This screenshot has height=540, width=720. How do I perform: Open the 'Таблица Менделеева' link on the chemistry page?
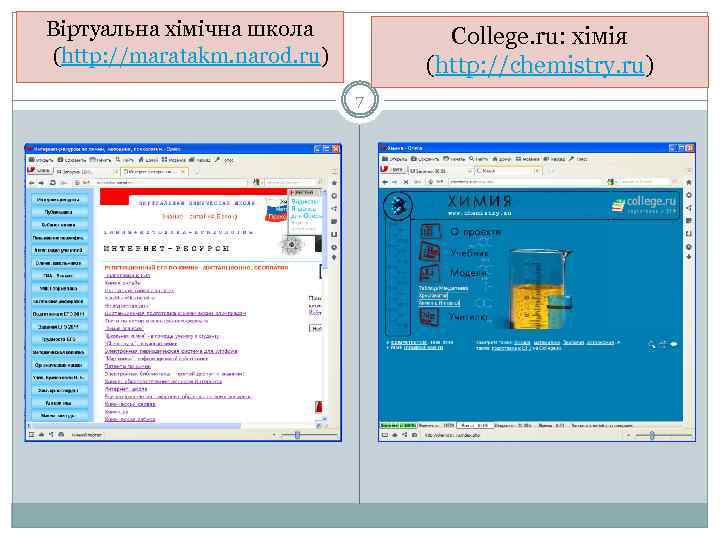[x=443, y=288]
